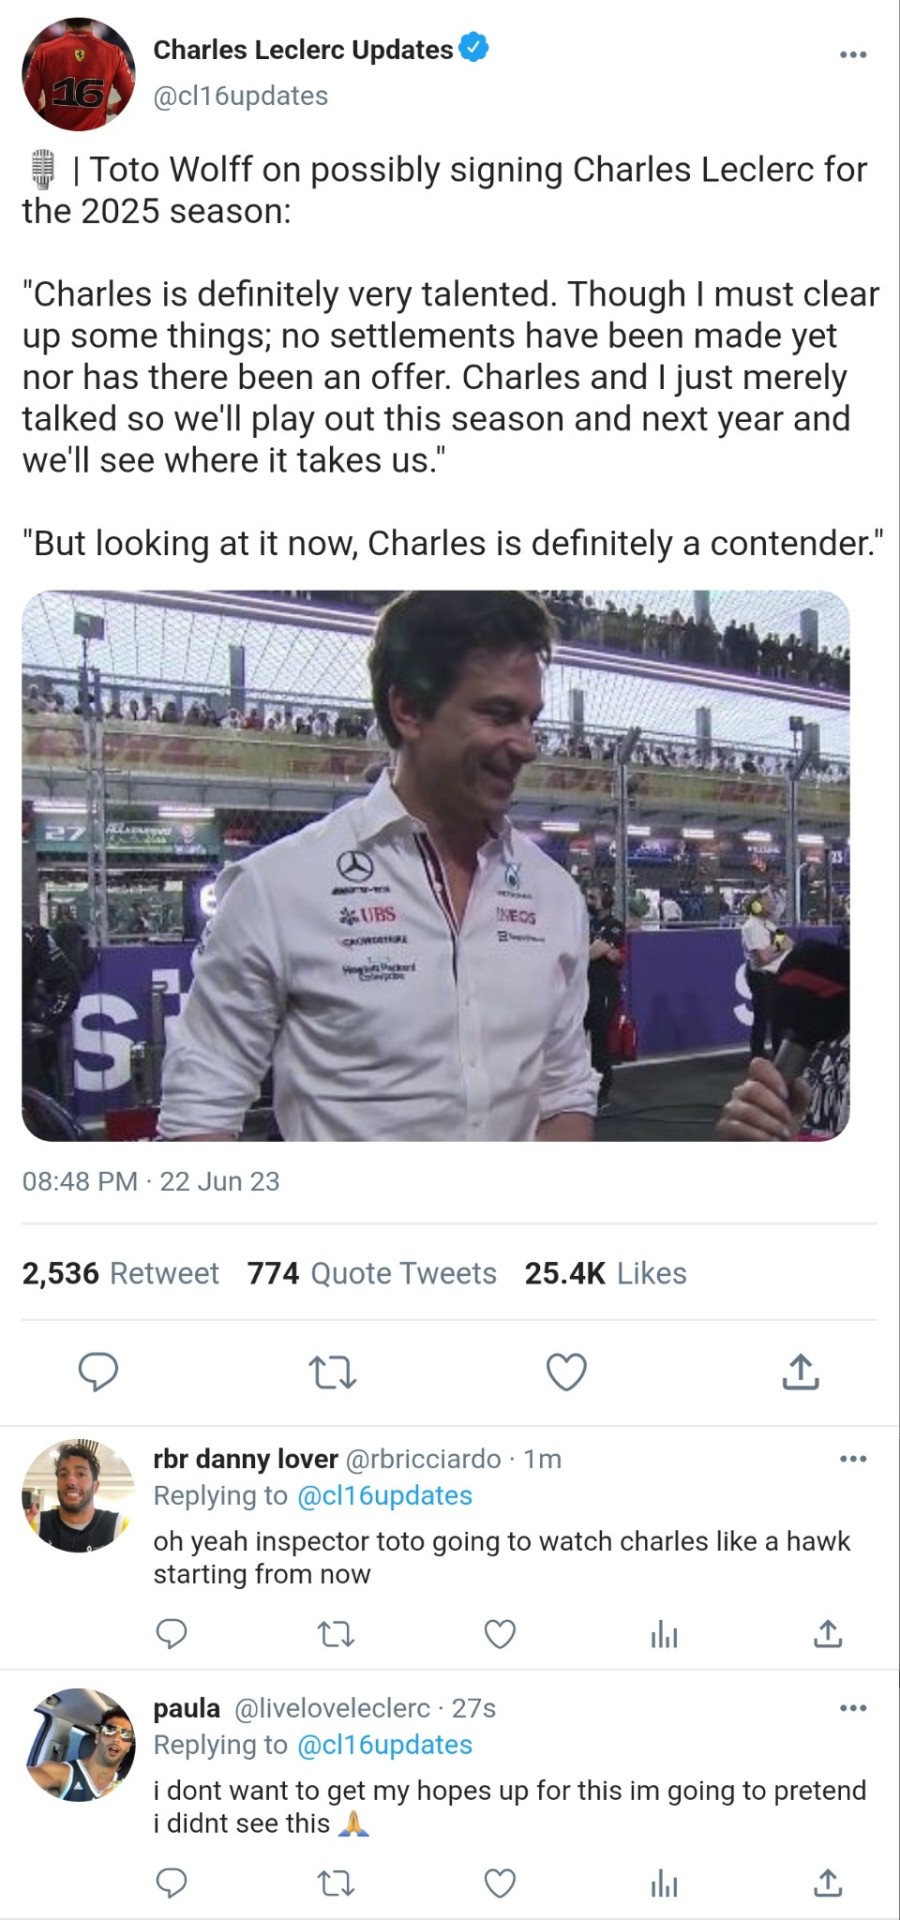The height and width of the screenshot is (1920, 900).
Task: Like rbr danny lover's reply
Action: [500, 1634]
